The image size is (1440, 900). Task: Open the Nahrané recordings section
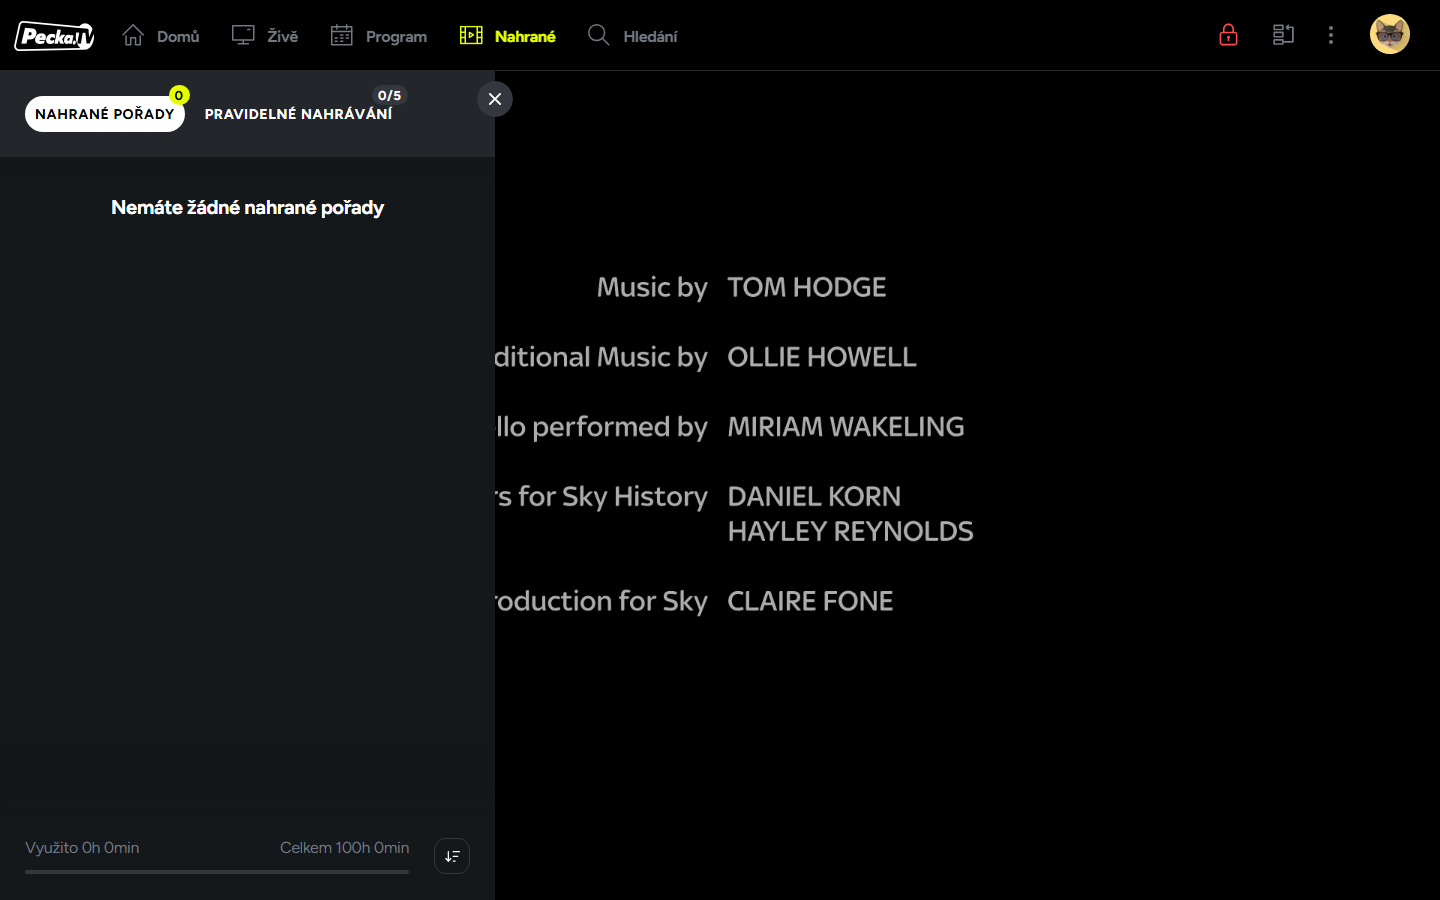507,36
